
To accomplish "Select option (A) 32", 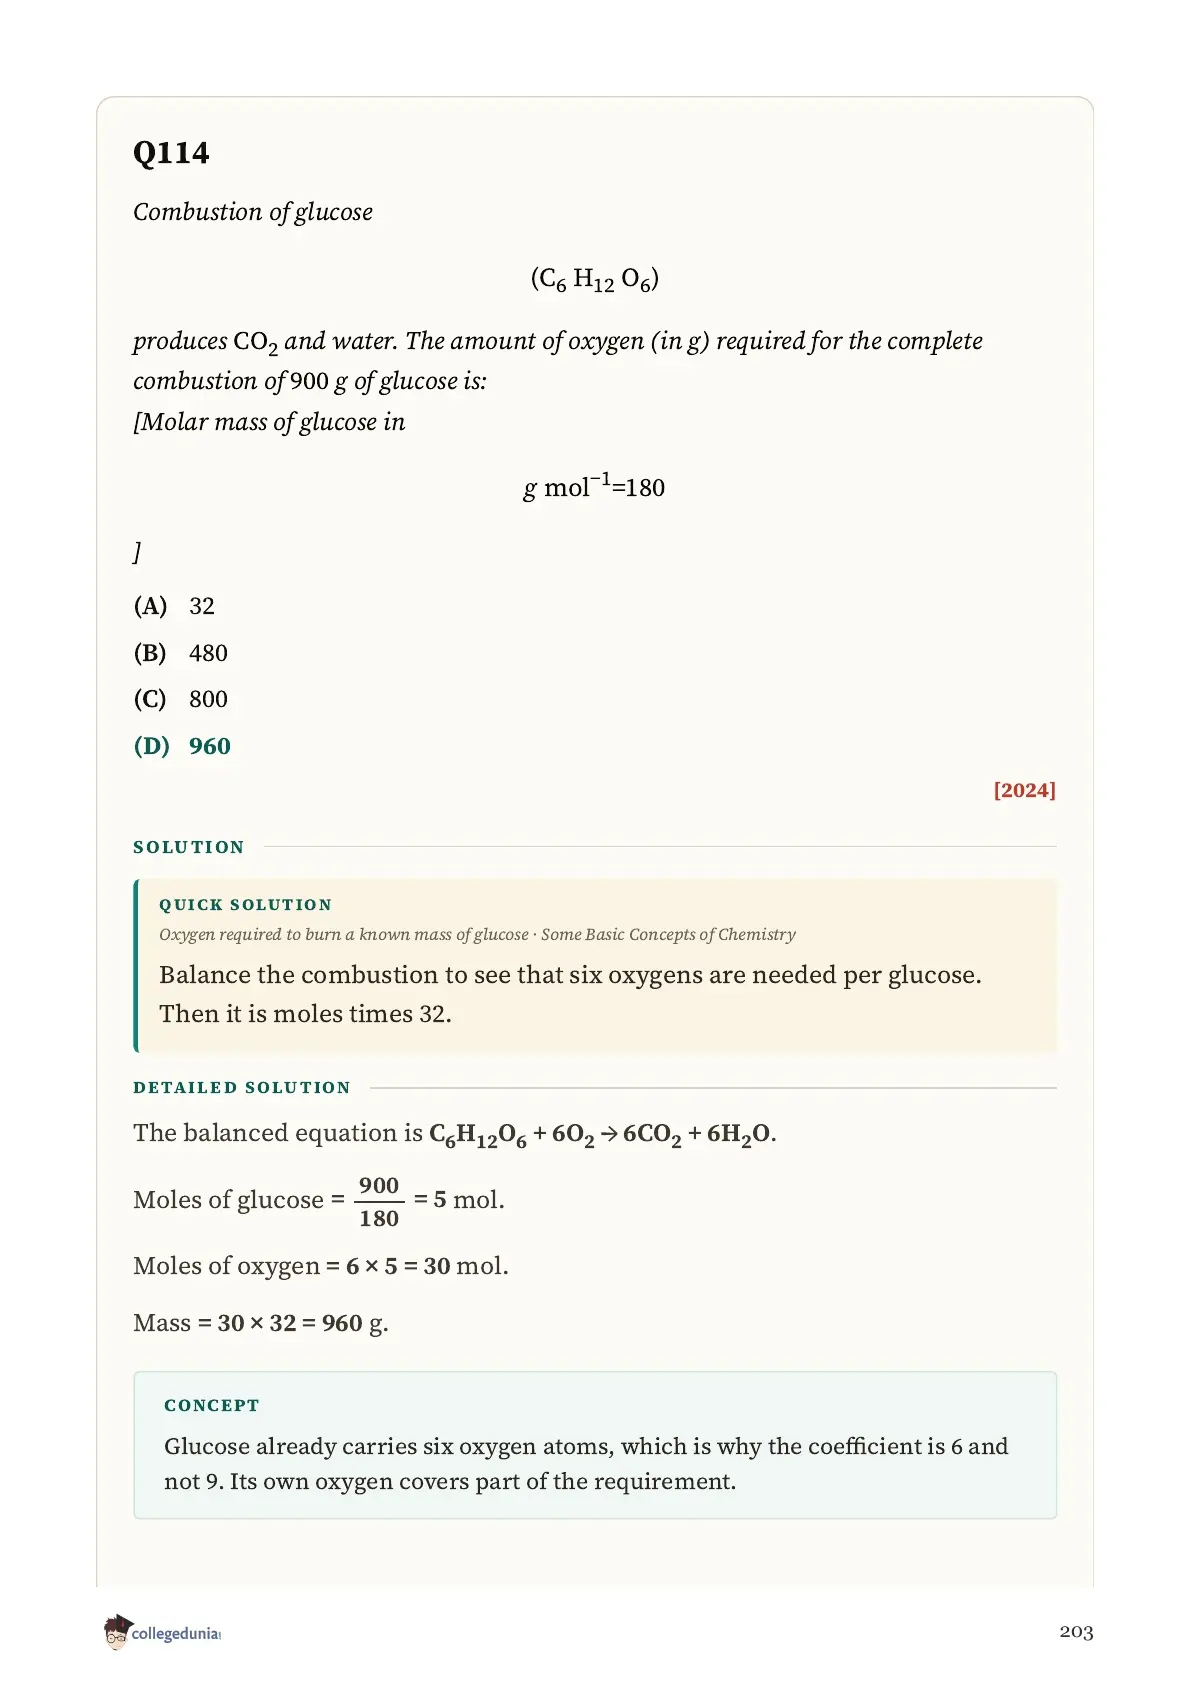I will click(x=174, y=606).
